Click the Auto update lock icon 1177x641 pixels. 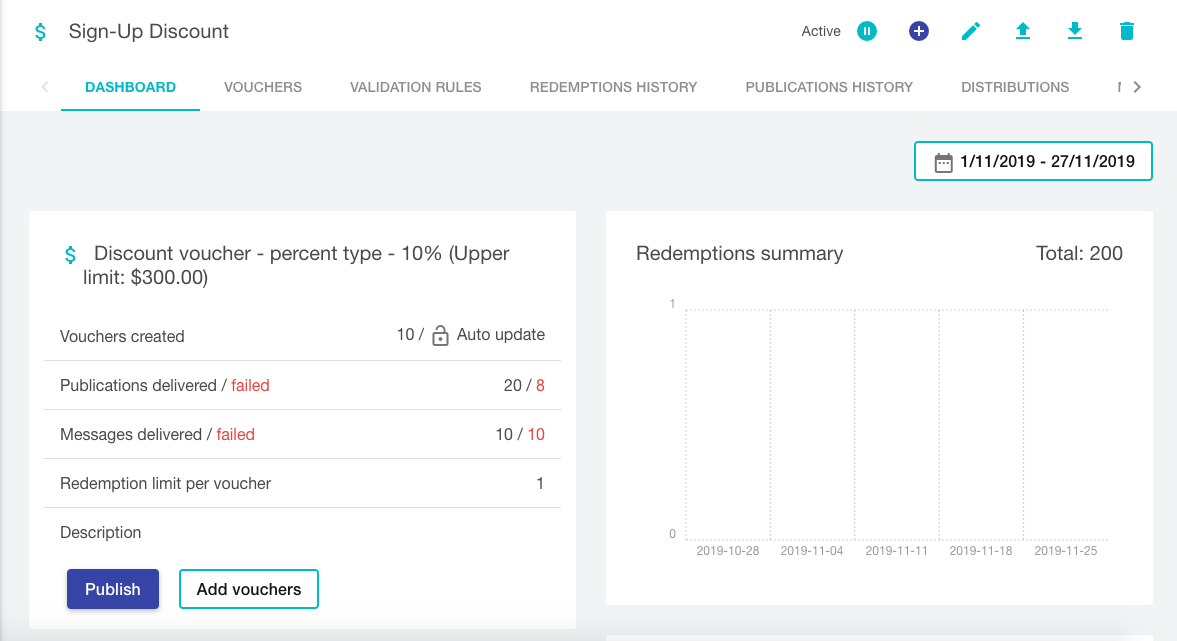coord(441,336)
